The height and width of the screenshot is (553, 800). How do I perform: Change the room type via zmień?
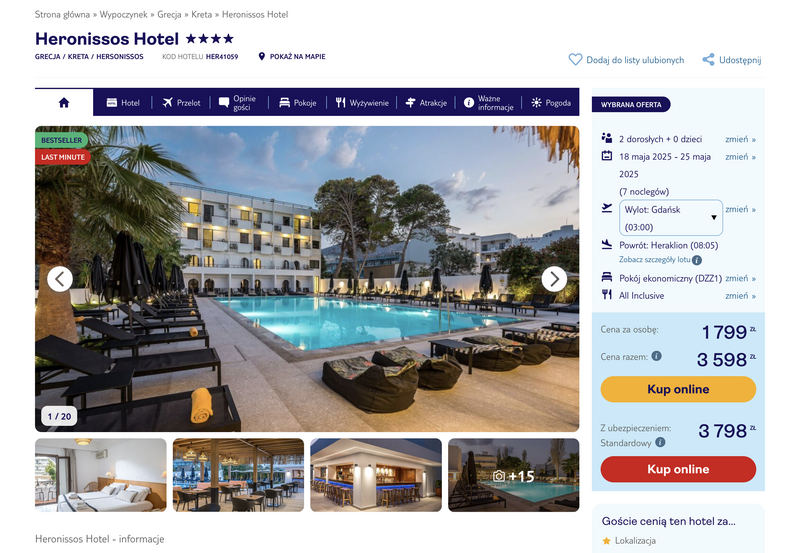740,278
